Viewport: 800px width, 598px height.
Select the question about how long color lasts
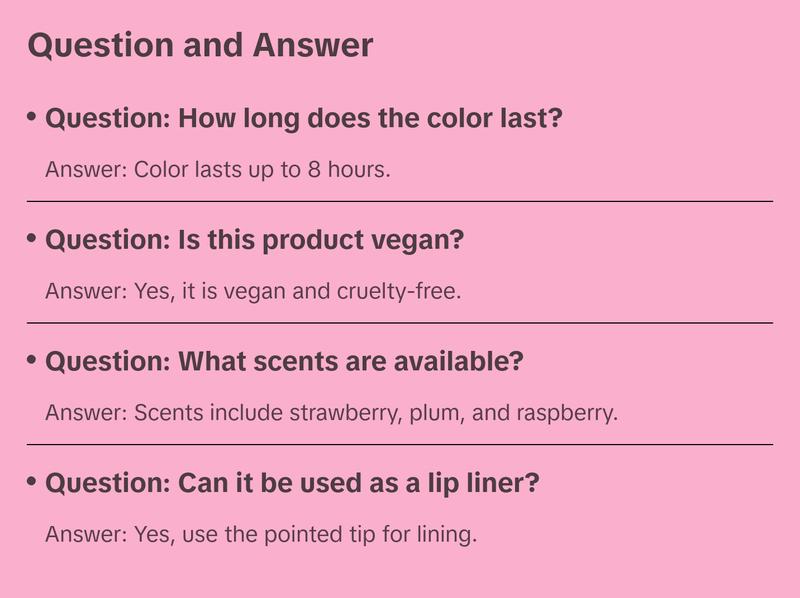coord(304,119)
